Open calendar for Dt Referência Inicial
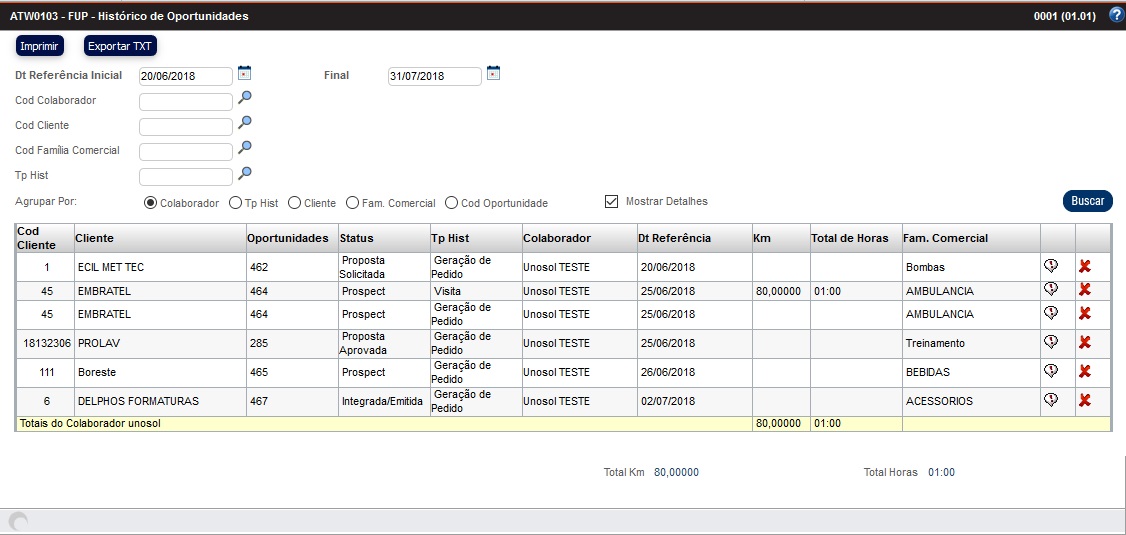 point(244,73)
